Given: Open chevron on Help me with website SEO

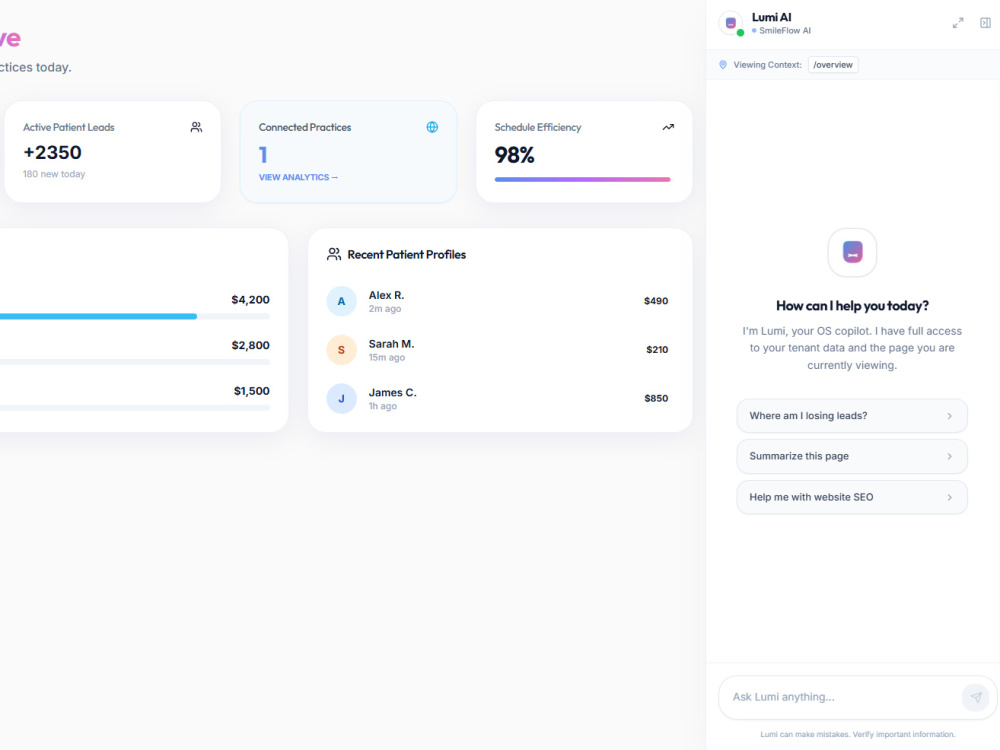Looking at the screenshot, I should 950,497.
